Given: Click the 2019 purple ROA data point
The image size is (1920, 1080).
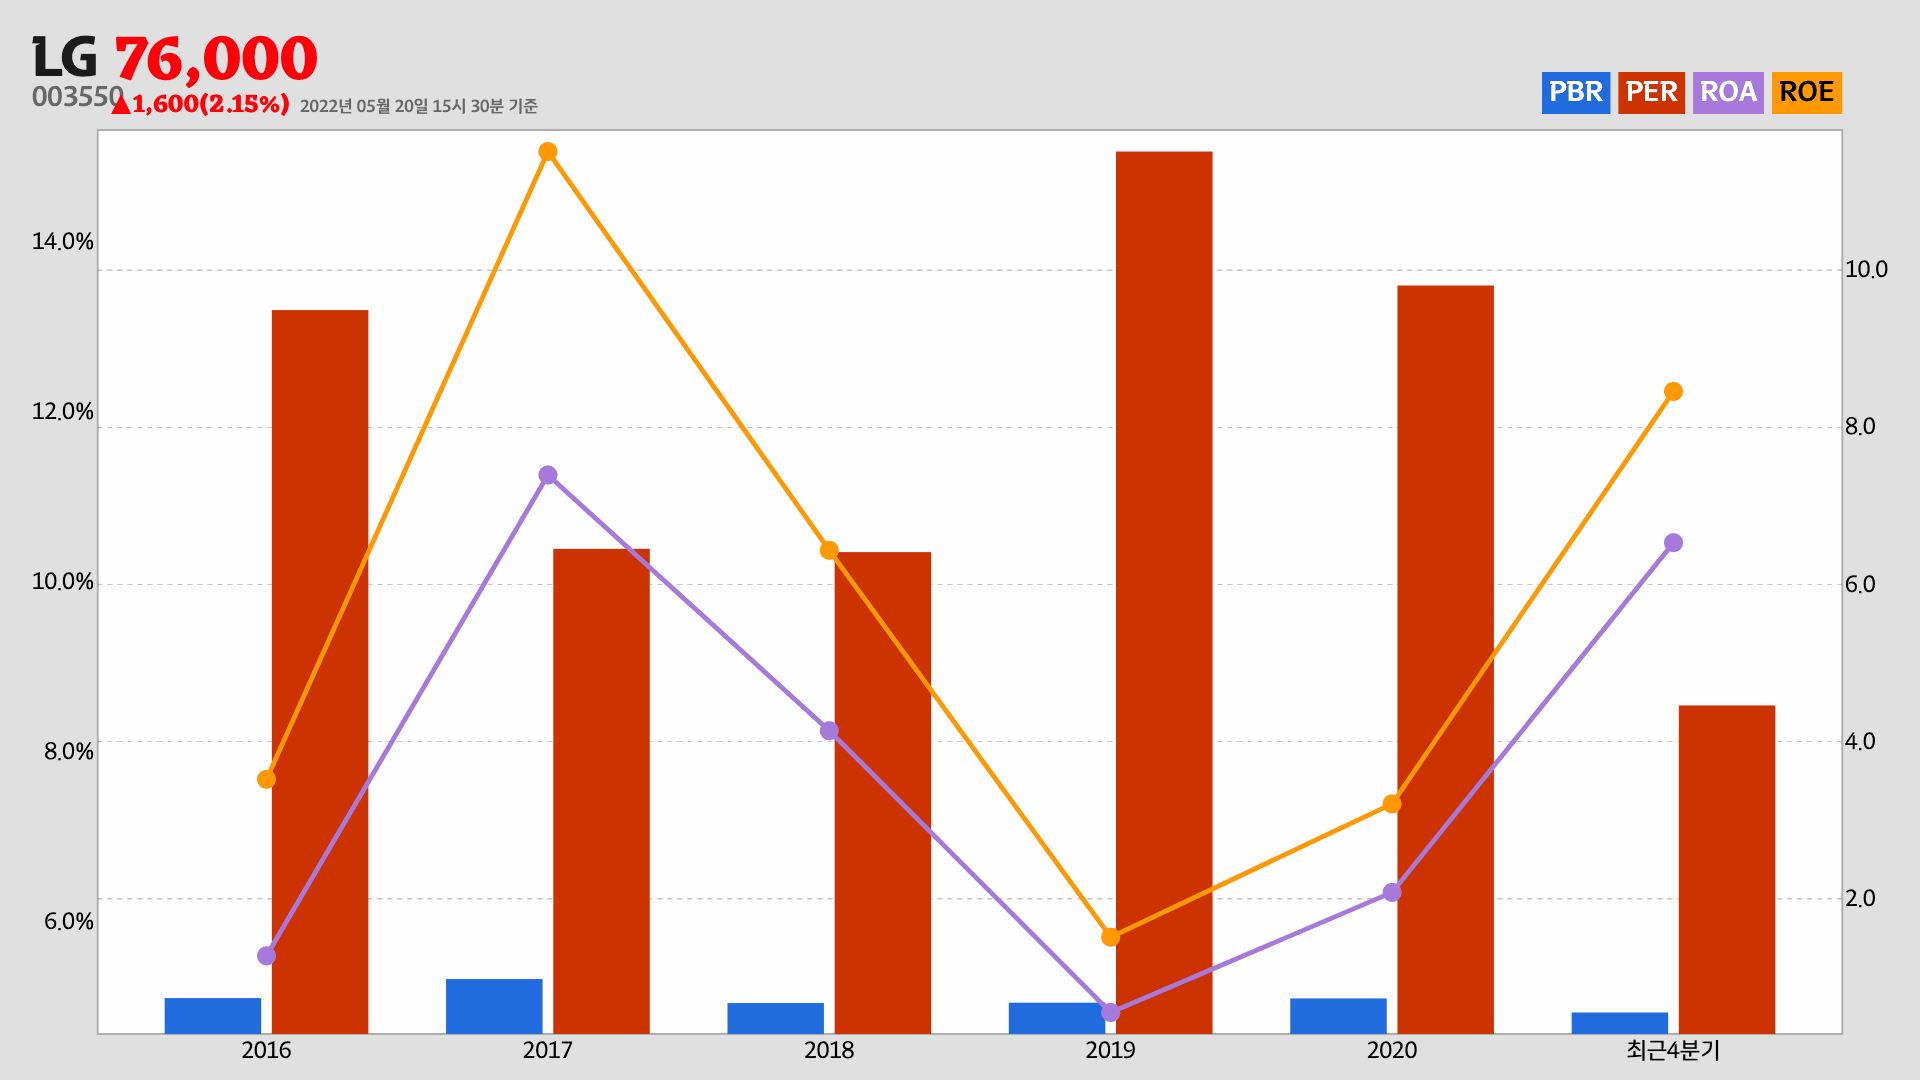Looking at the screenshot, I should pyautogui.click(x=1111, y=1013).
